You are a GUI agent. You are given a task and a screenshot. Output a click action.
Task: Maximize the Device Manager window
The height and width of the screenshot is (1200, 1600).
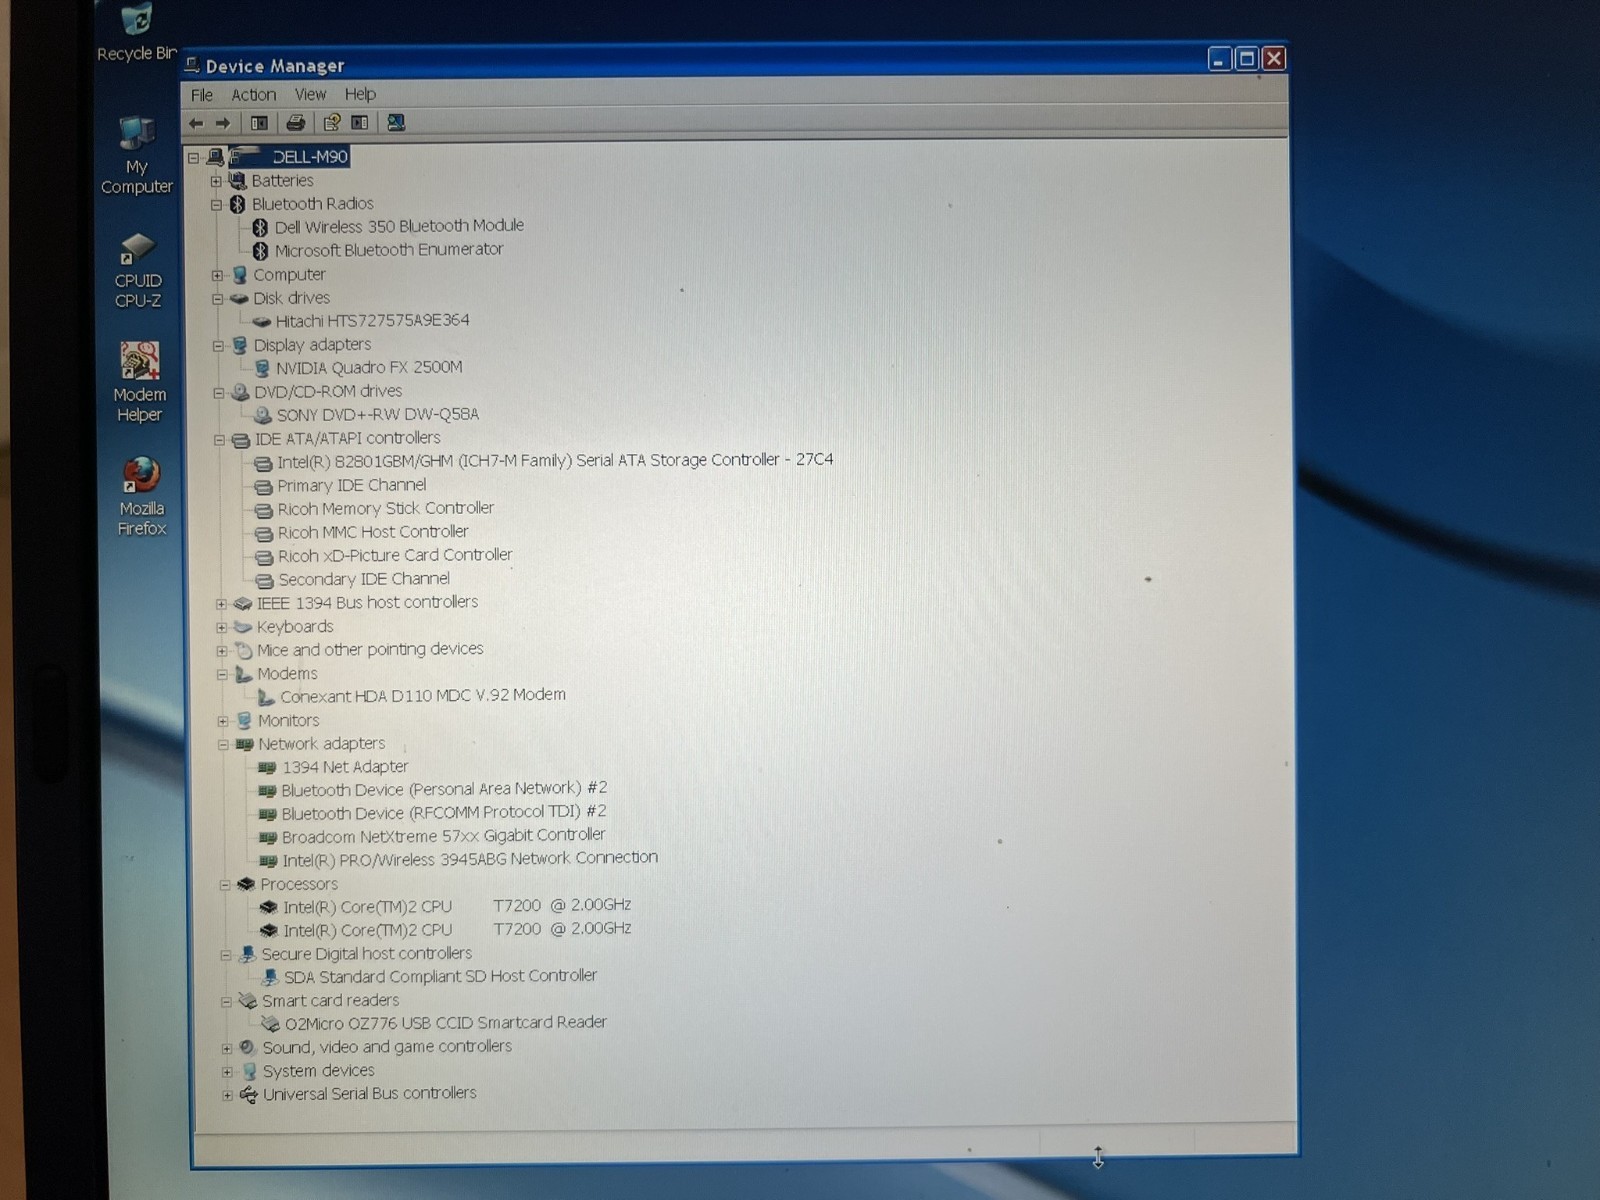tap(1246, 59)
